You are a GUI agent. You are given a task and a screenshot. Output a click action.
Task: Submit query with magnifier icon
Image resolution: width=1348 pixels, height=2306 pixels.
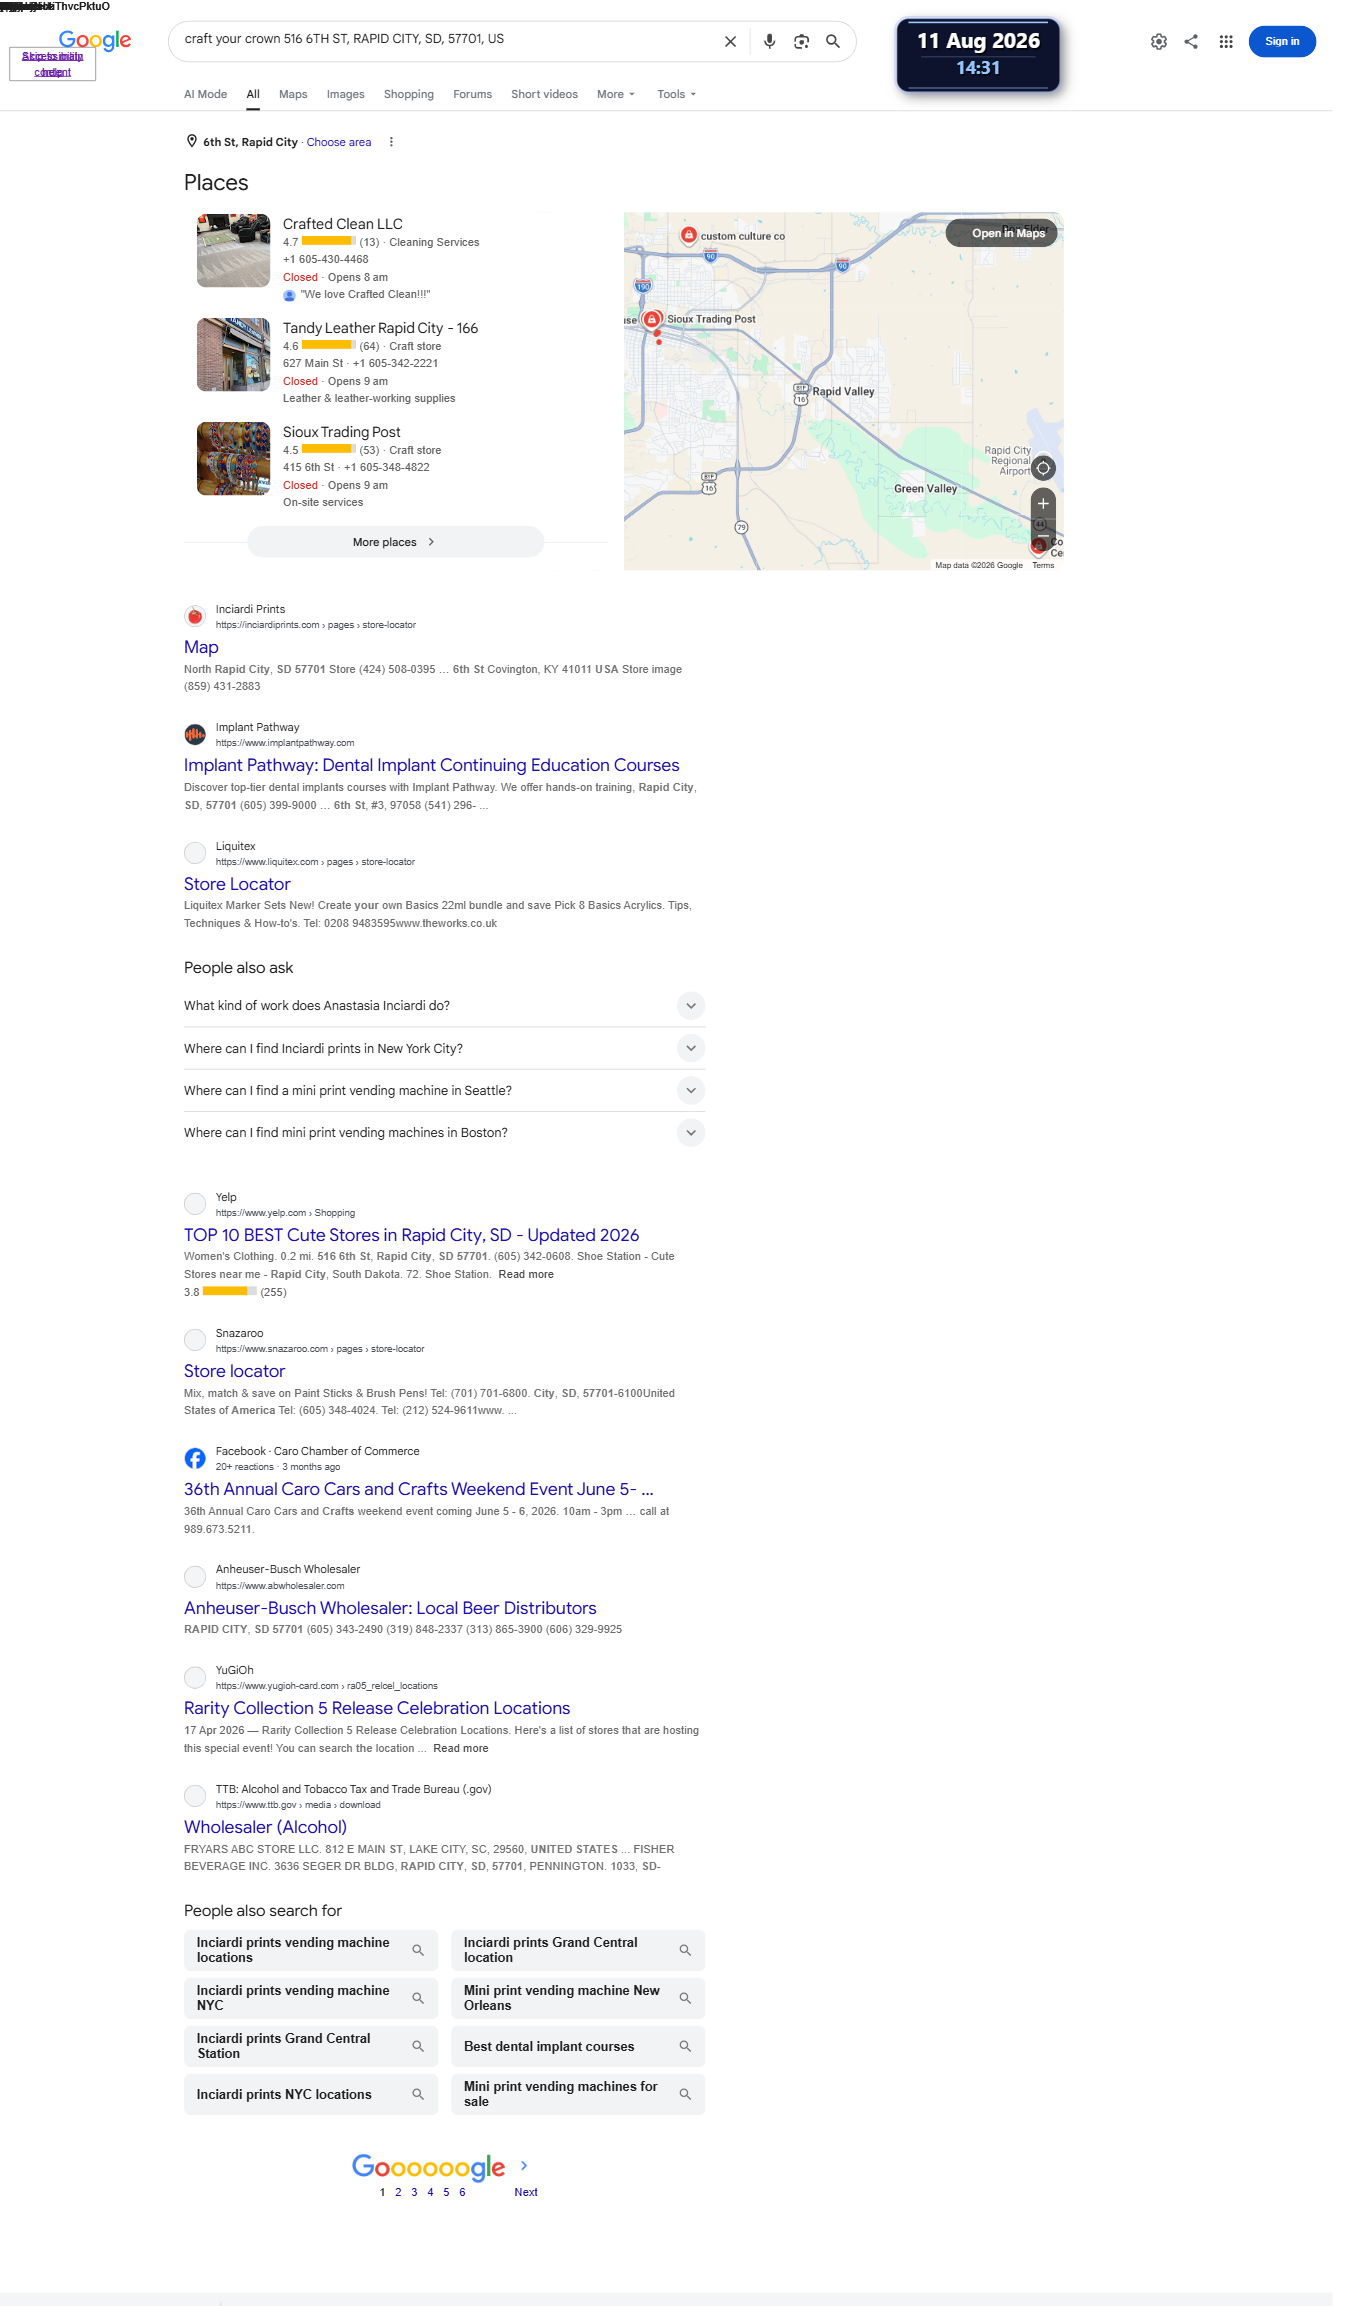click(833, 42)
